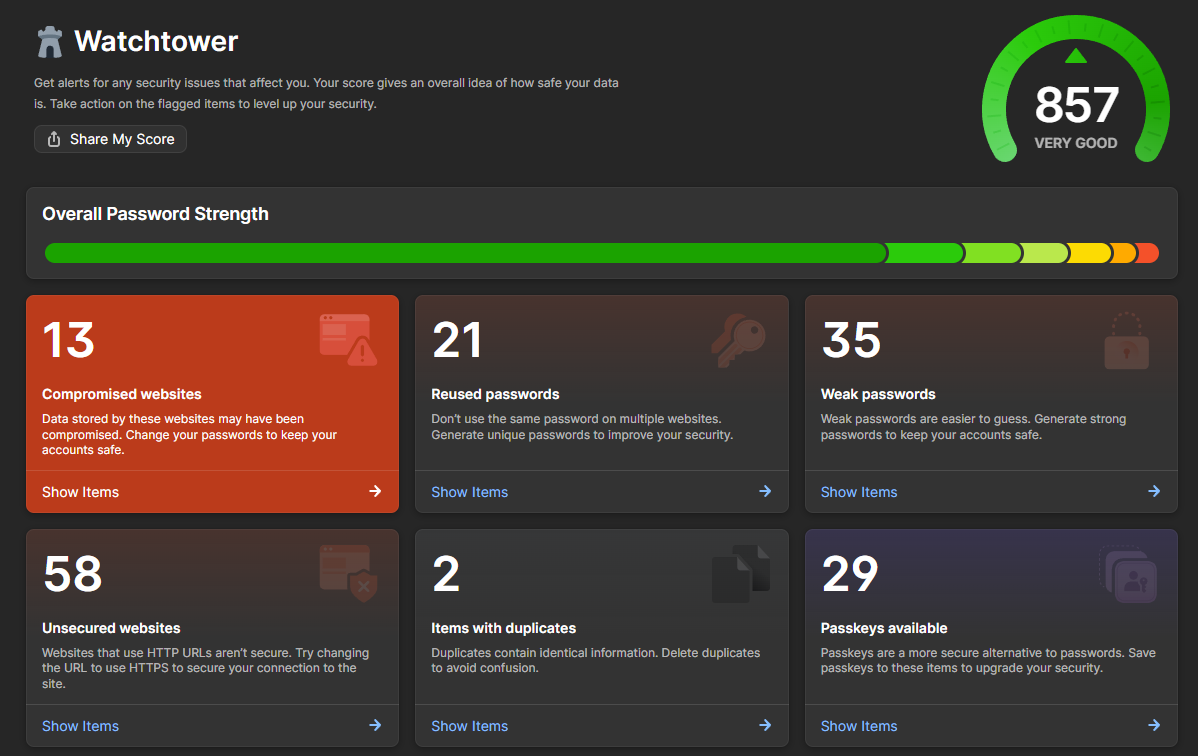1198x756 pixels.
Task: Click the passkeys available person icon
Action: 1128,573
